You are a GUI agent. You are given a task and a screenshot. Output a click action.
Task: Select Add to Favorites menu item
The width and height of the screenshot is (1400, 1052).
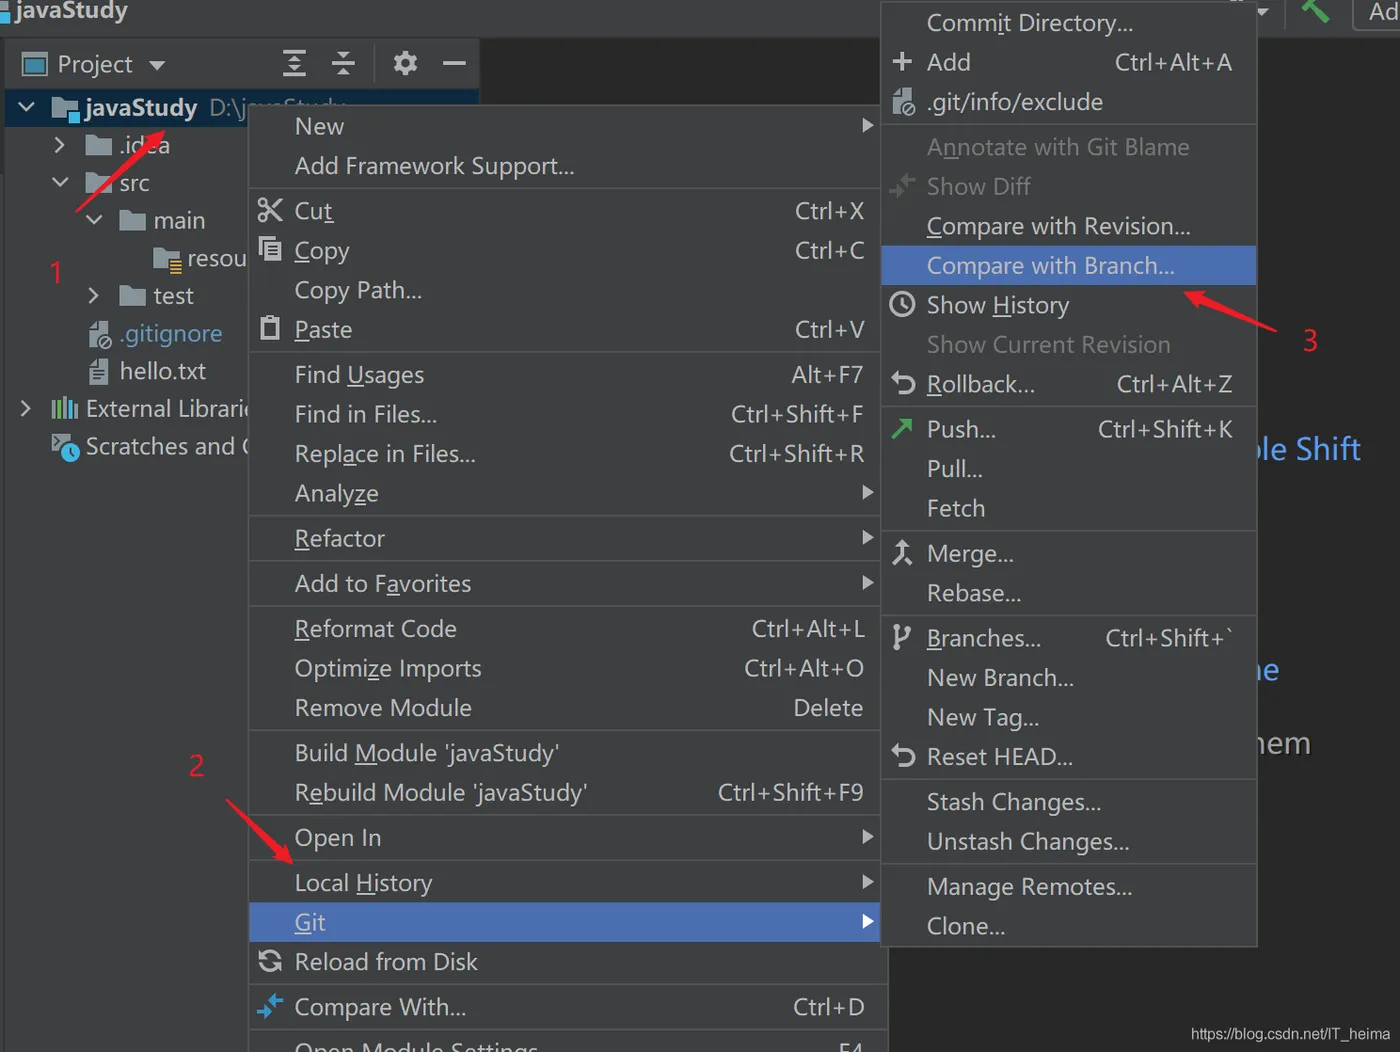pyautogui.click(x=564, y=583)
